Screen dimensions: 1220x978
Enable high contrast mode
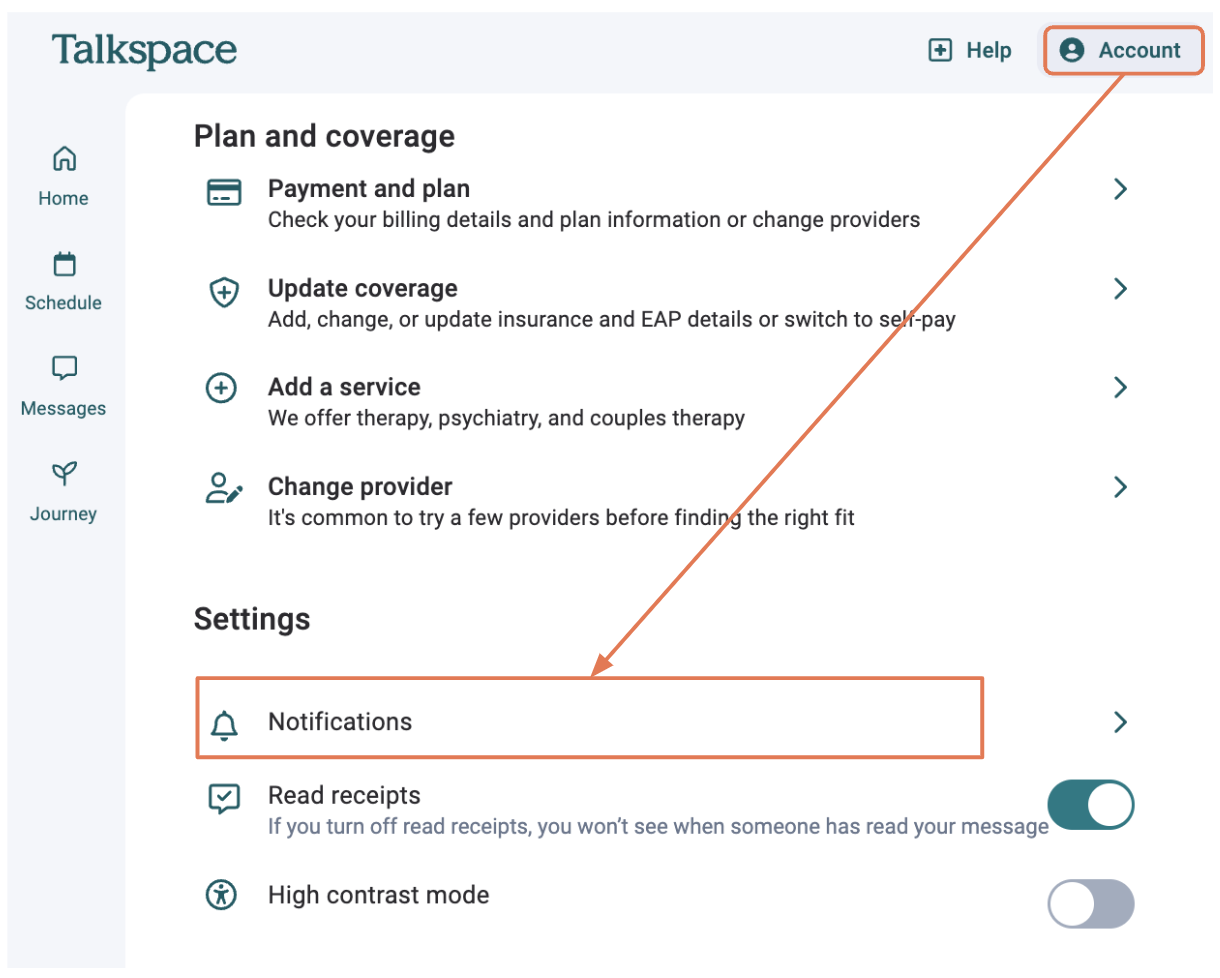(1090, 904)
